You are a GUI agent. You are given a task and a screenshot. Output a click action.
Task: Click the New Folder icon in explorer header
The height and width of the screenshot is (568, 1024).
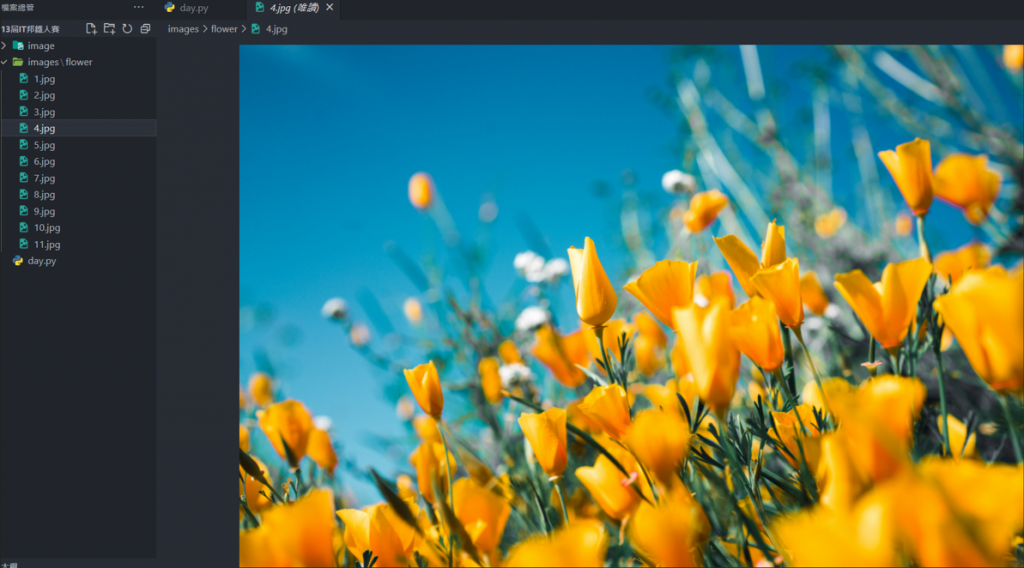click(x=109, y=29)
